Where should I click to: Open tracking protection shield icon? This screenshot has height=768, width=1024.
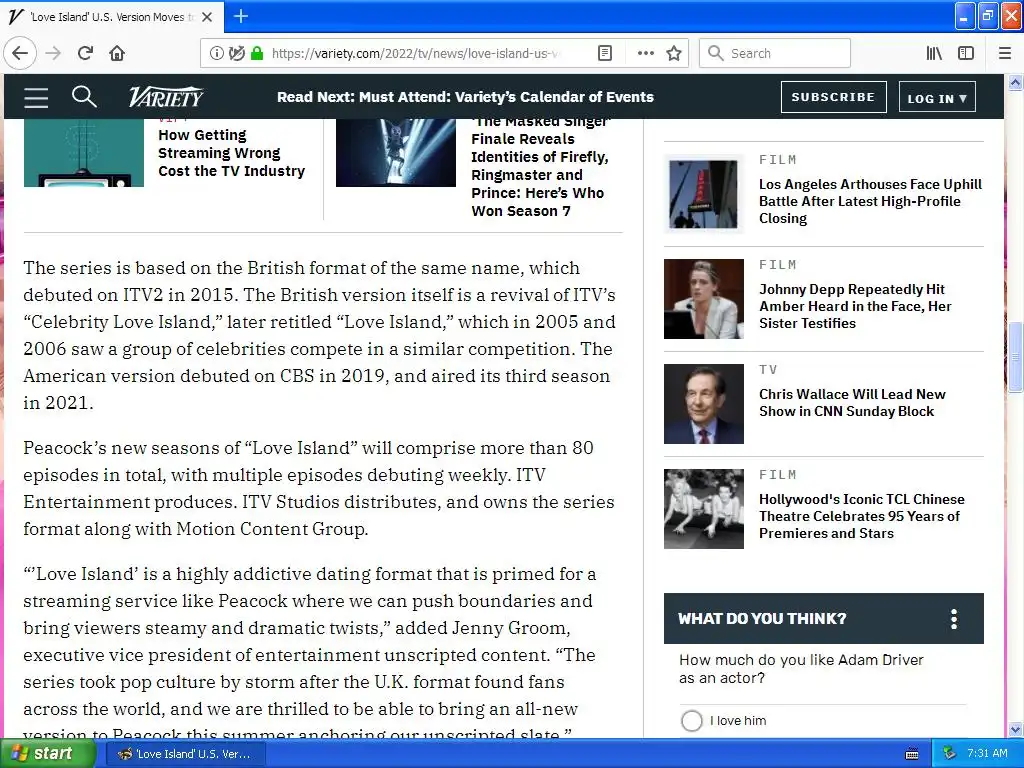(x=236, y=54)
